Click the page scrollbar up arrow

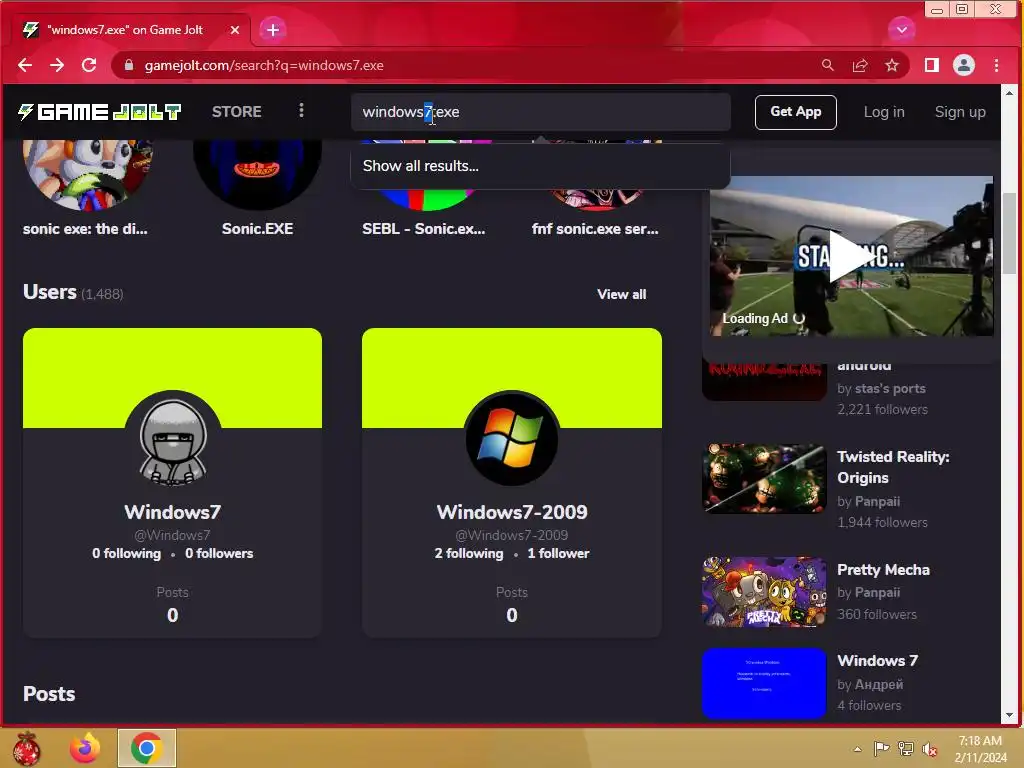click(1010, 93)
